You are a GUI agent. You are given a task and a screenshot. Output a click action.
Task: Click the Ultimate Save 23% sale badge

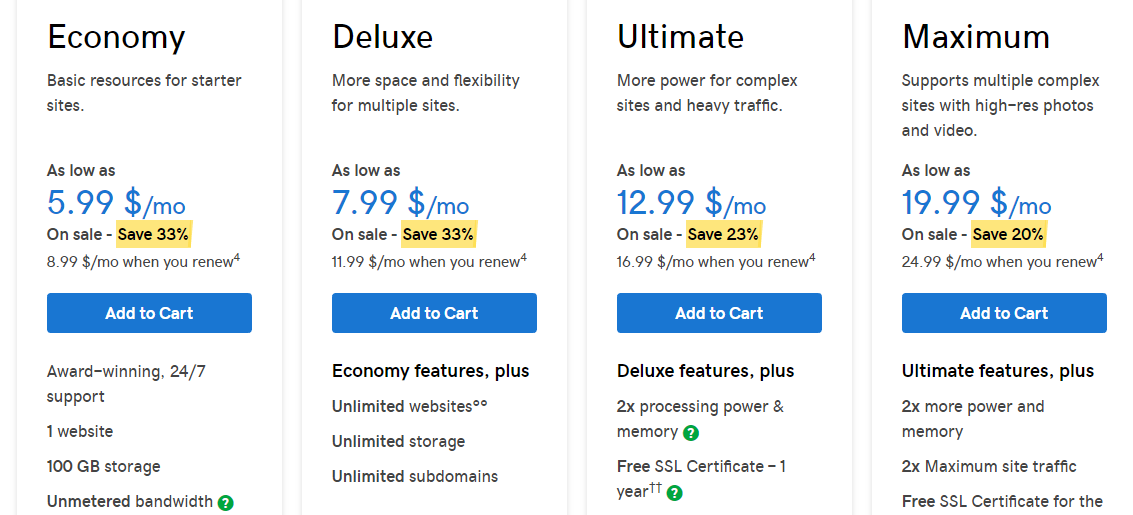point(723,234)
